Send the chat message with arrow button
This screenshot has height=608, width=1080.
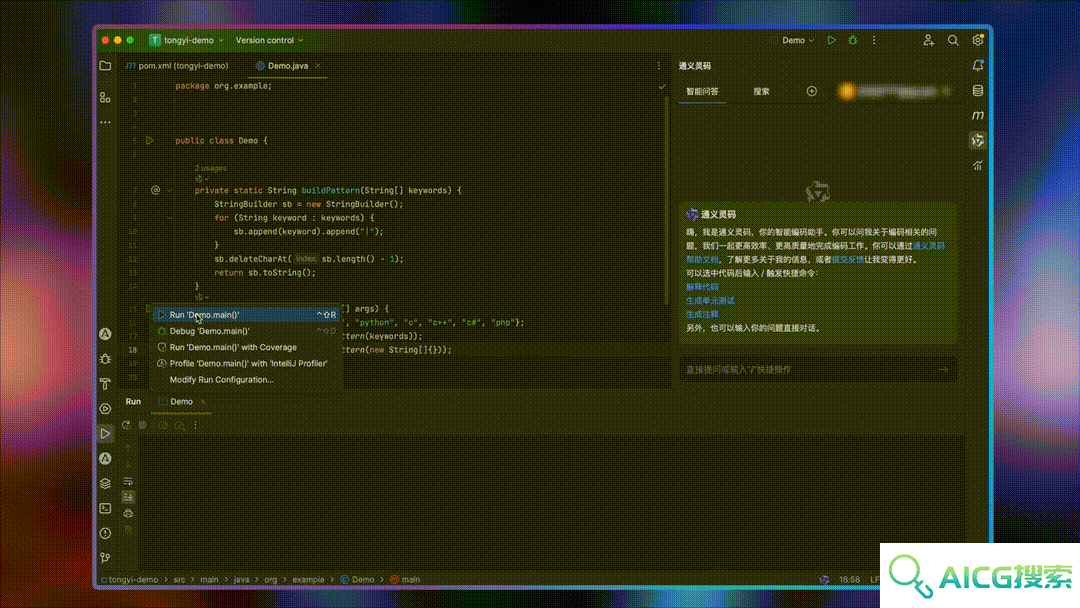click(x=944, y=370)
